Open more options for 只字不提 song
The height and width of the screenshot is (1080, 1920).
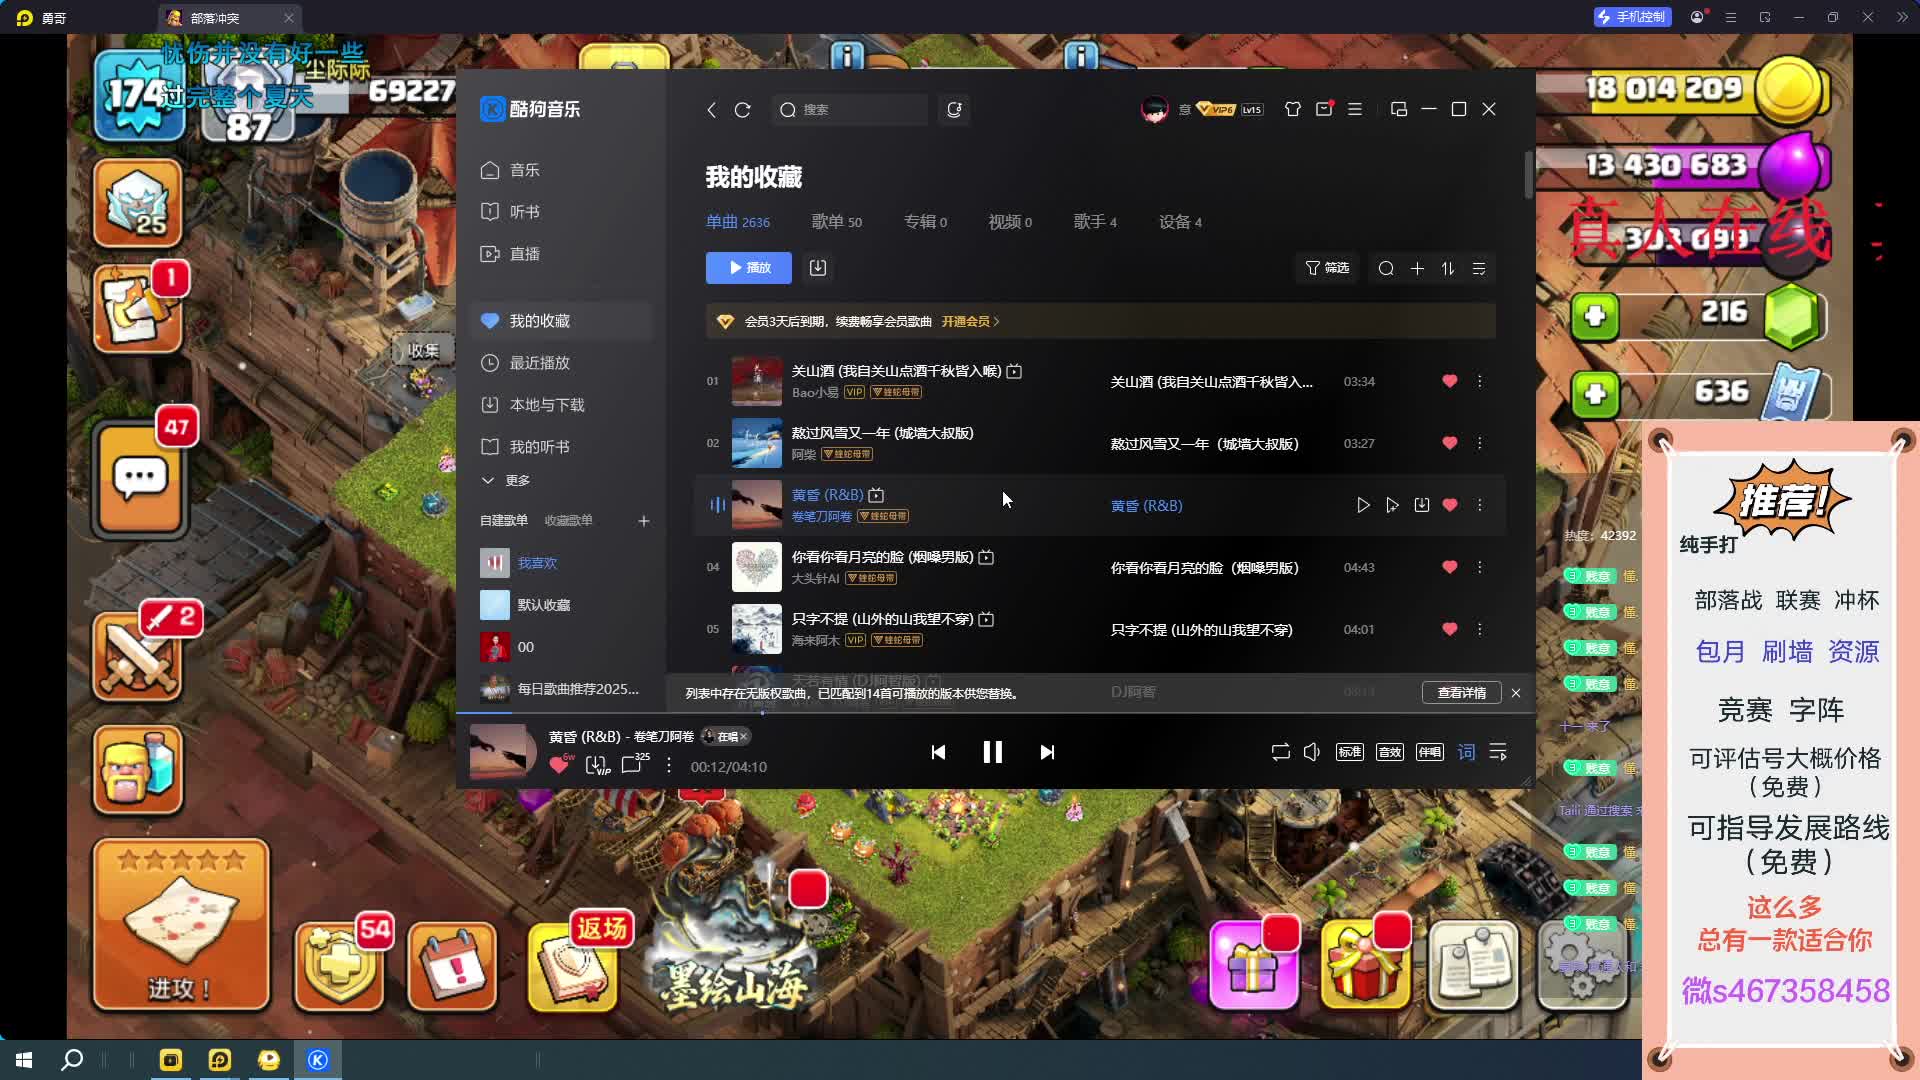pyautogui.click(x=1480, y=629)
